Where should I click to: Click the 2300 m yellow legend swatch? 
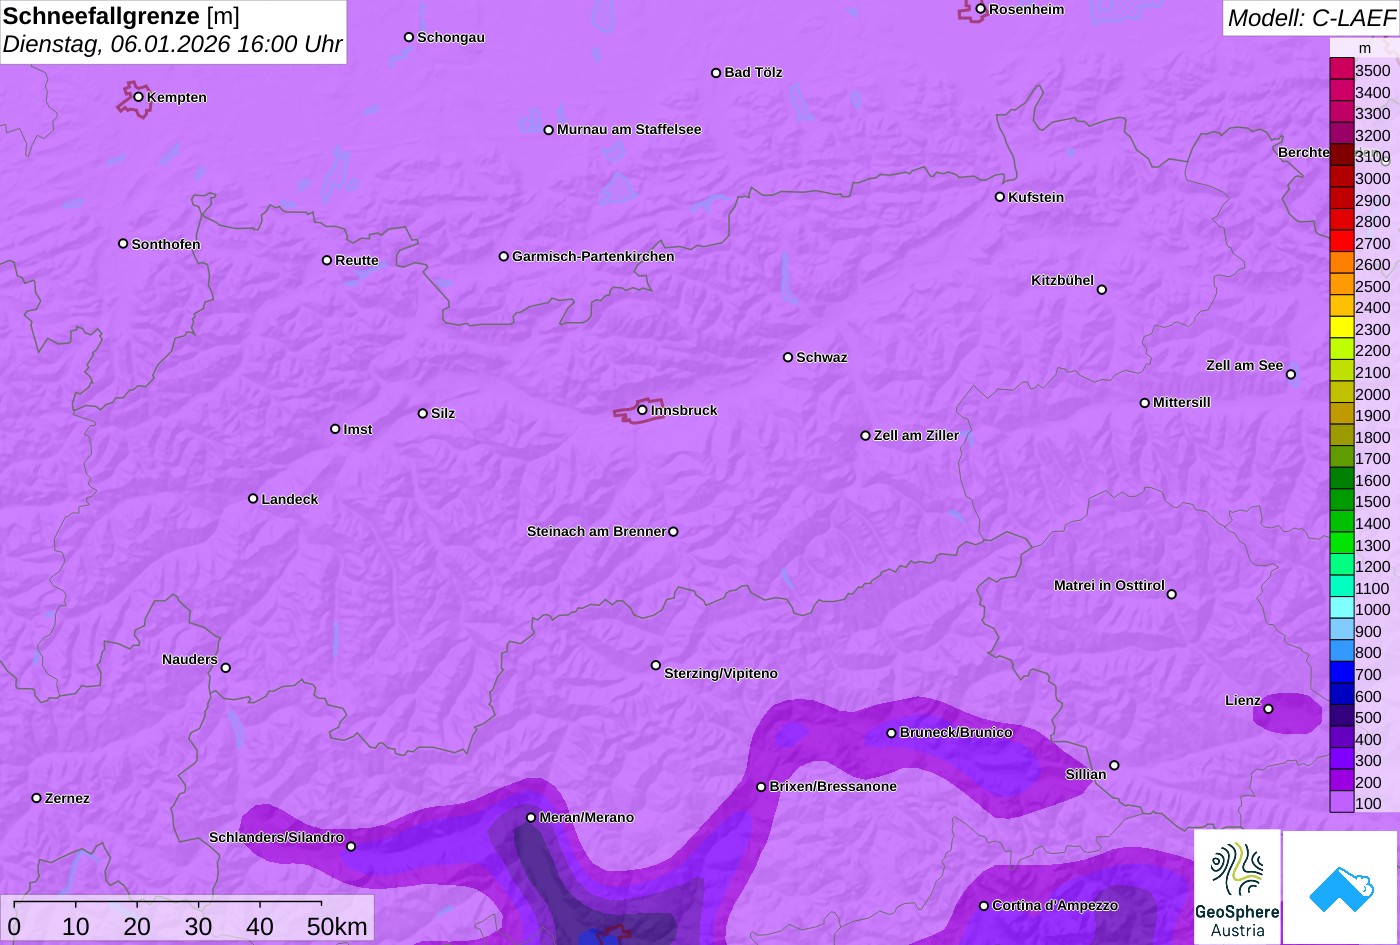click(x=1342, y=327)
